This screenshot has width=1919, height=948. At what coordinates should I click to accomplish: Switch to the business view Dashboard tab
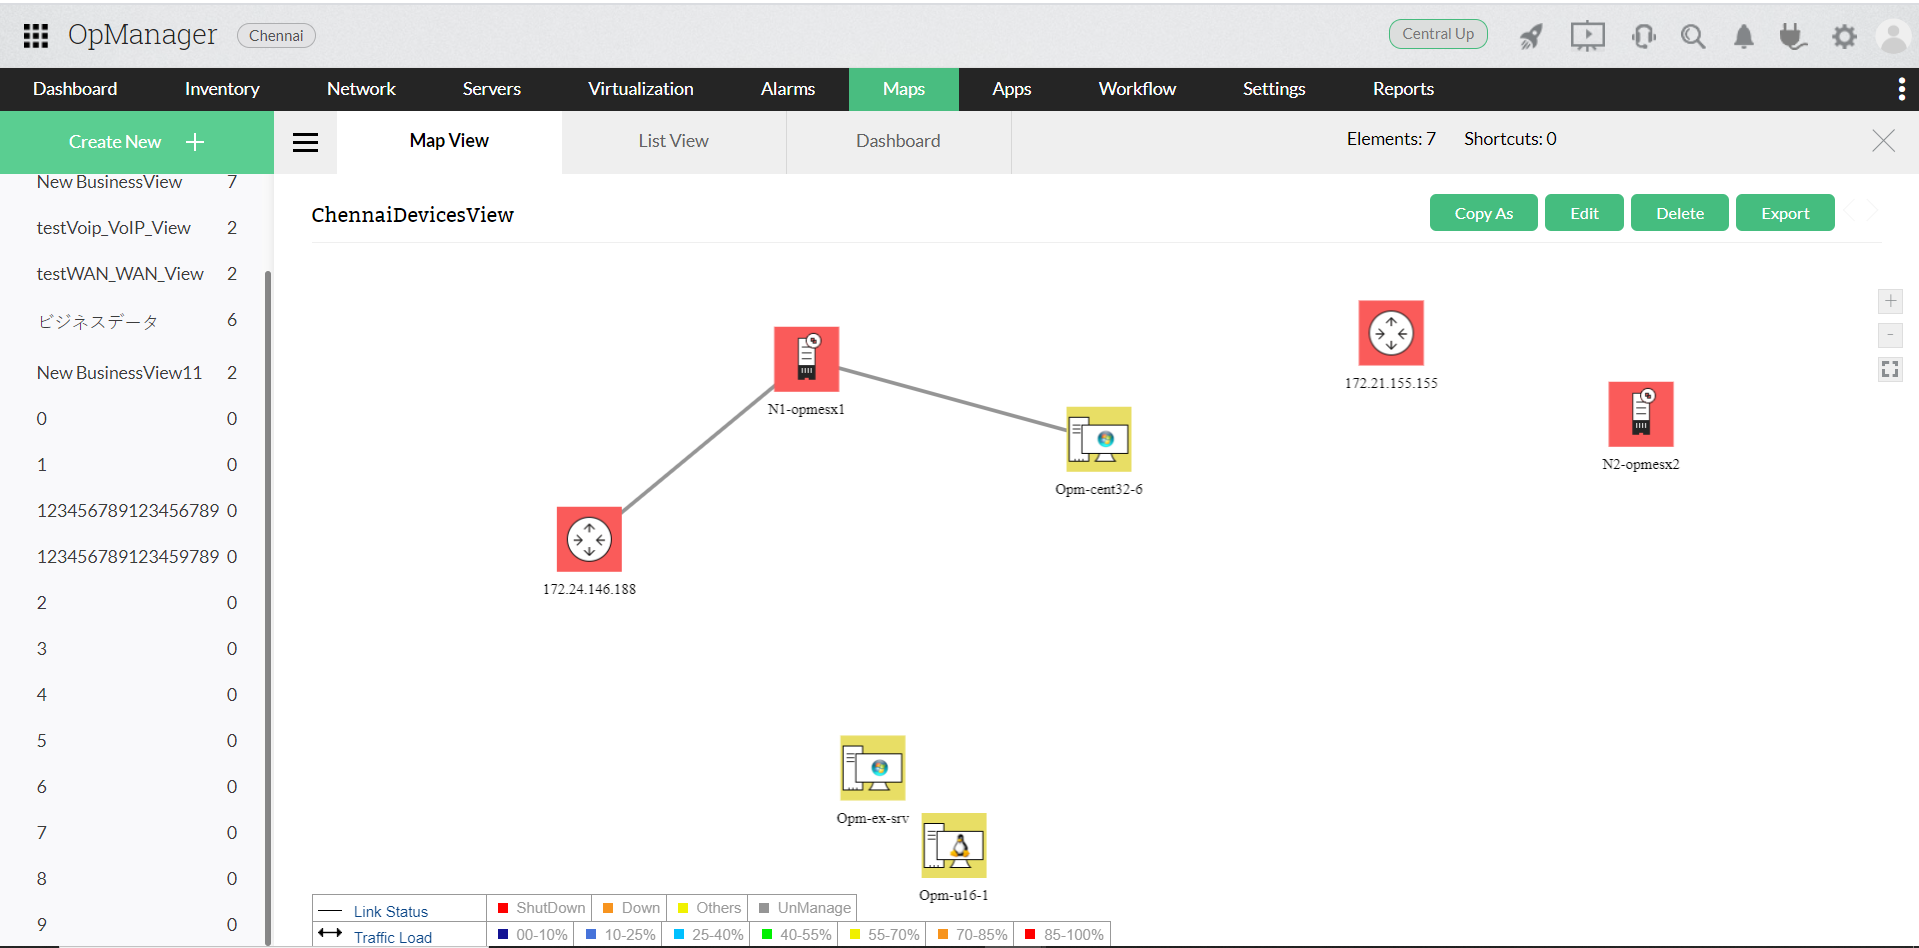(898, 141)
